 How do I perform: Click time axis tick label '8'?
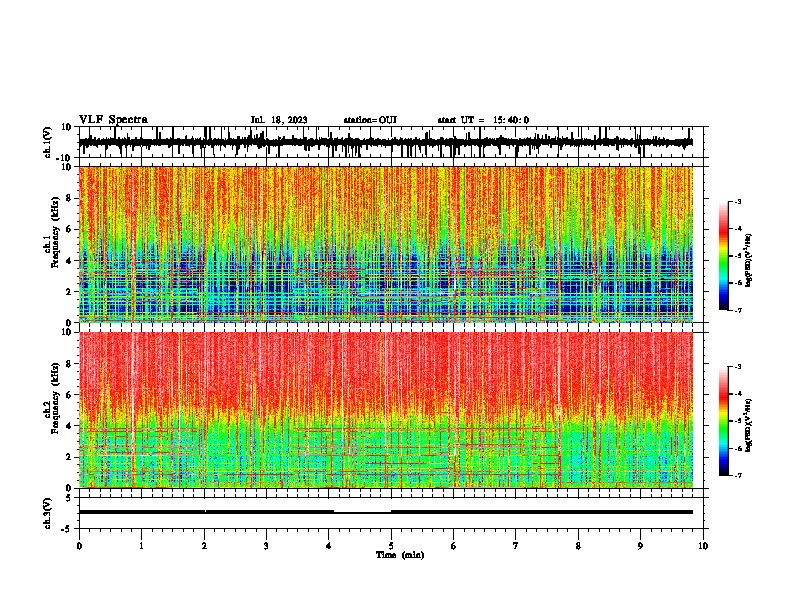(578, 546)
